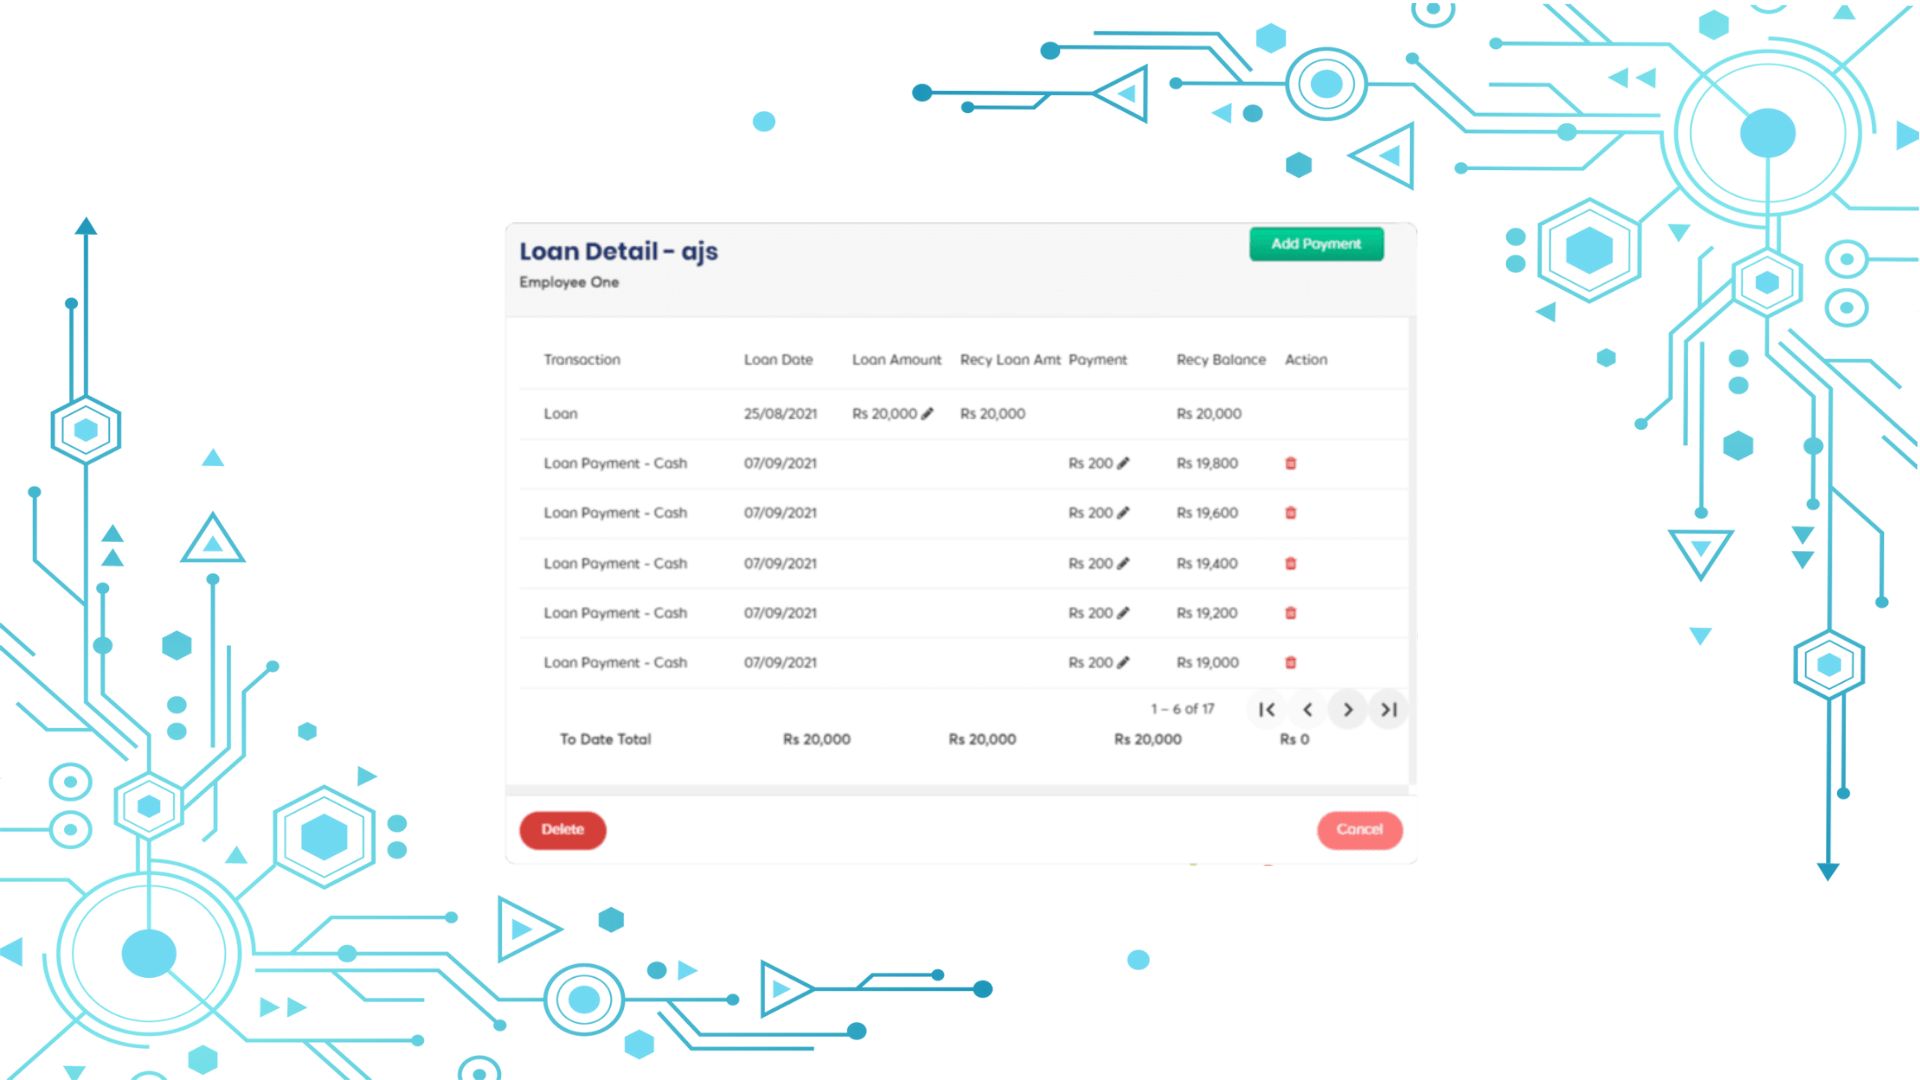
Task: Delete payment trash icon in Rs 19,600 row
Action: (1290, 512)
